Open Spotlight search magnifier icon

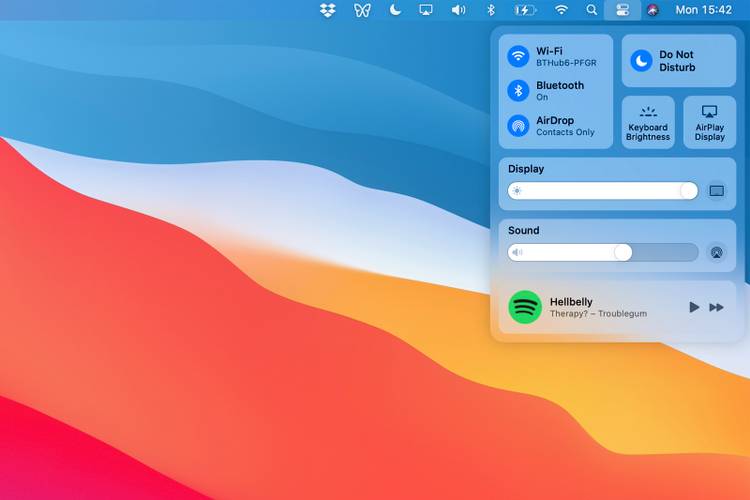(x=592, y=10)
